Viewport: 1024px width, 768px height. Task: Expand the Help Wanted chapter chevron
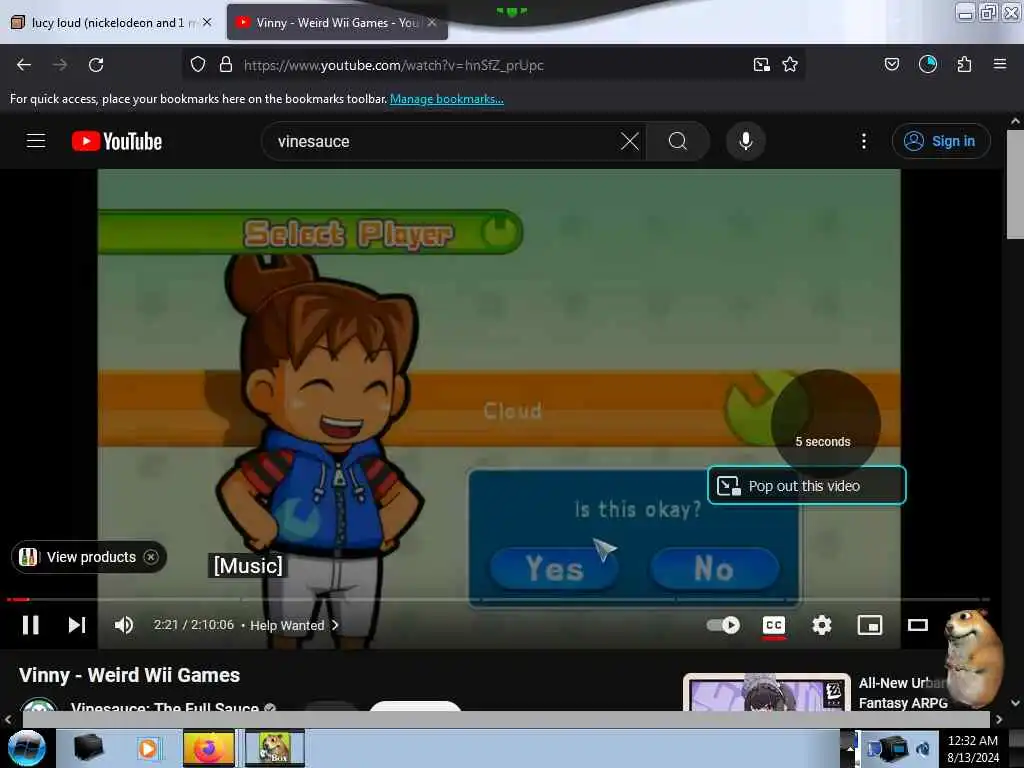pos(335,625)
